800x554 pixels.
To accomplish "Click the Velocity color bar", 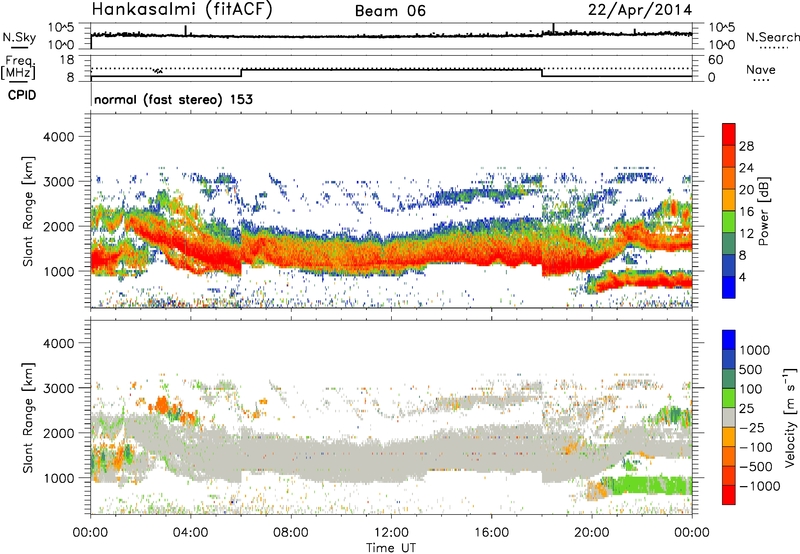I will click(x=729, y=417).
